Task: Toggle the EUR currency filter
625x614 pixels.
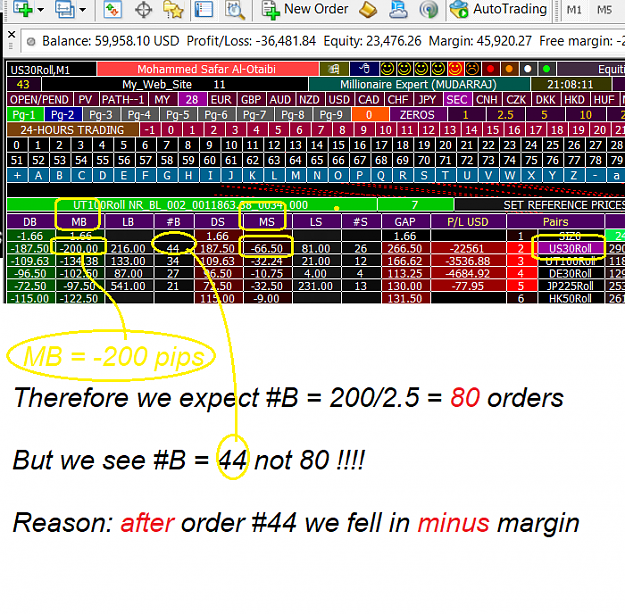Action: pos(221,99)
